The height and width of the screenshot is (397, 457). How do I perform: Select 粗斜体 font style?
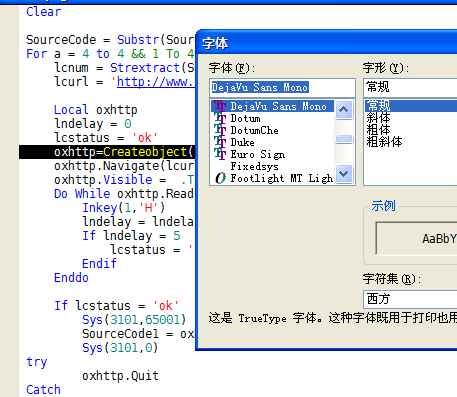(x=384, y=142)
